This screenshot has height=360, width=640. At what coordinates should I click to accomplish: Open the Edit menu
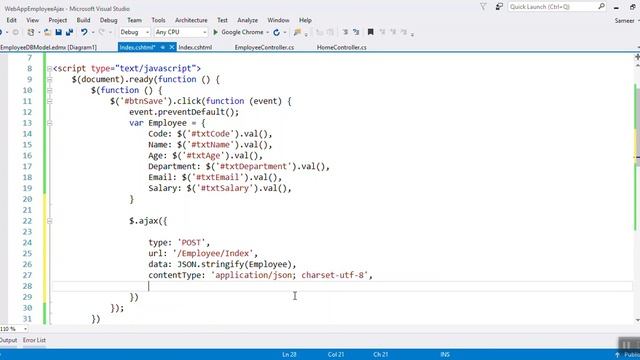[11, 20]
